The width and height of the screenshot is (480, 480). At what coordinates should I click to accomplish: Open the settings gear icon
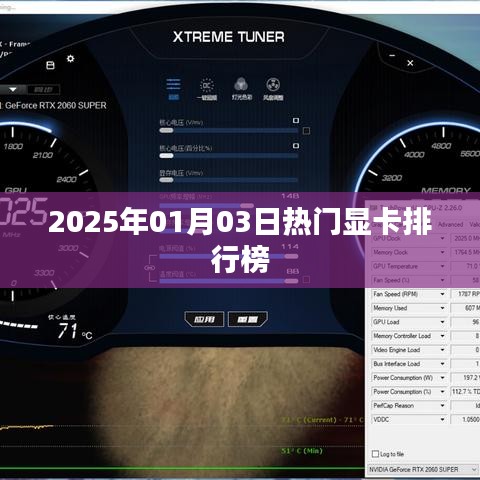[x=70, y=59]
